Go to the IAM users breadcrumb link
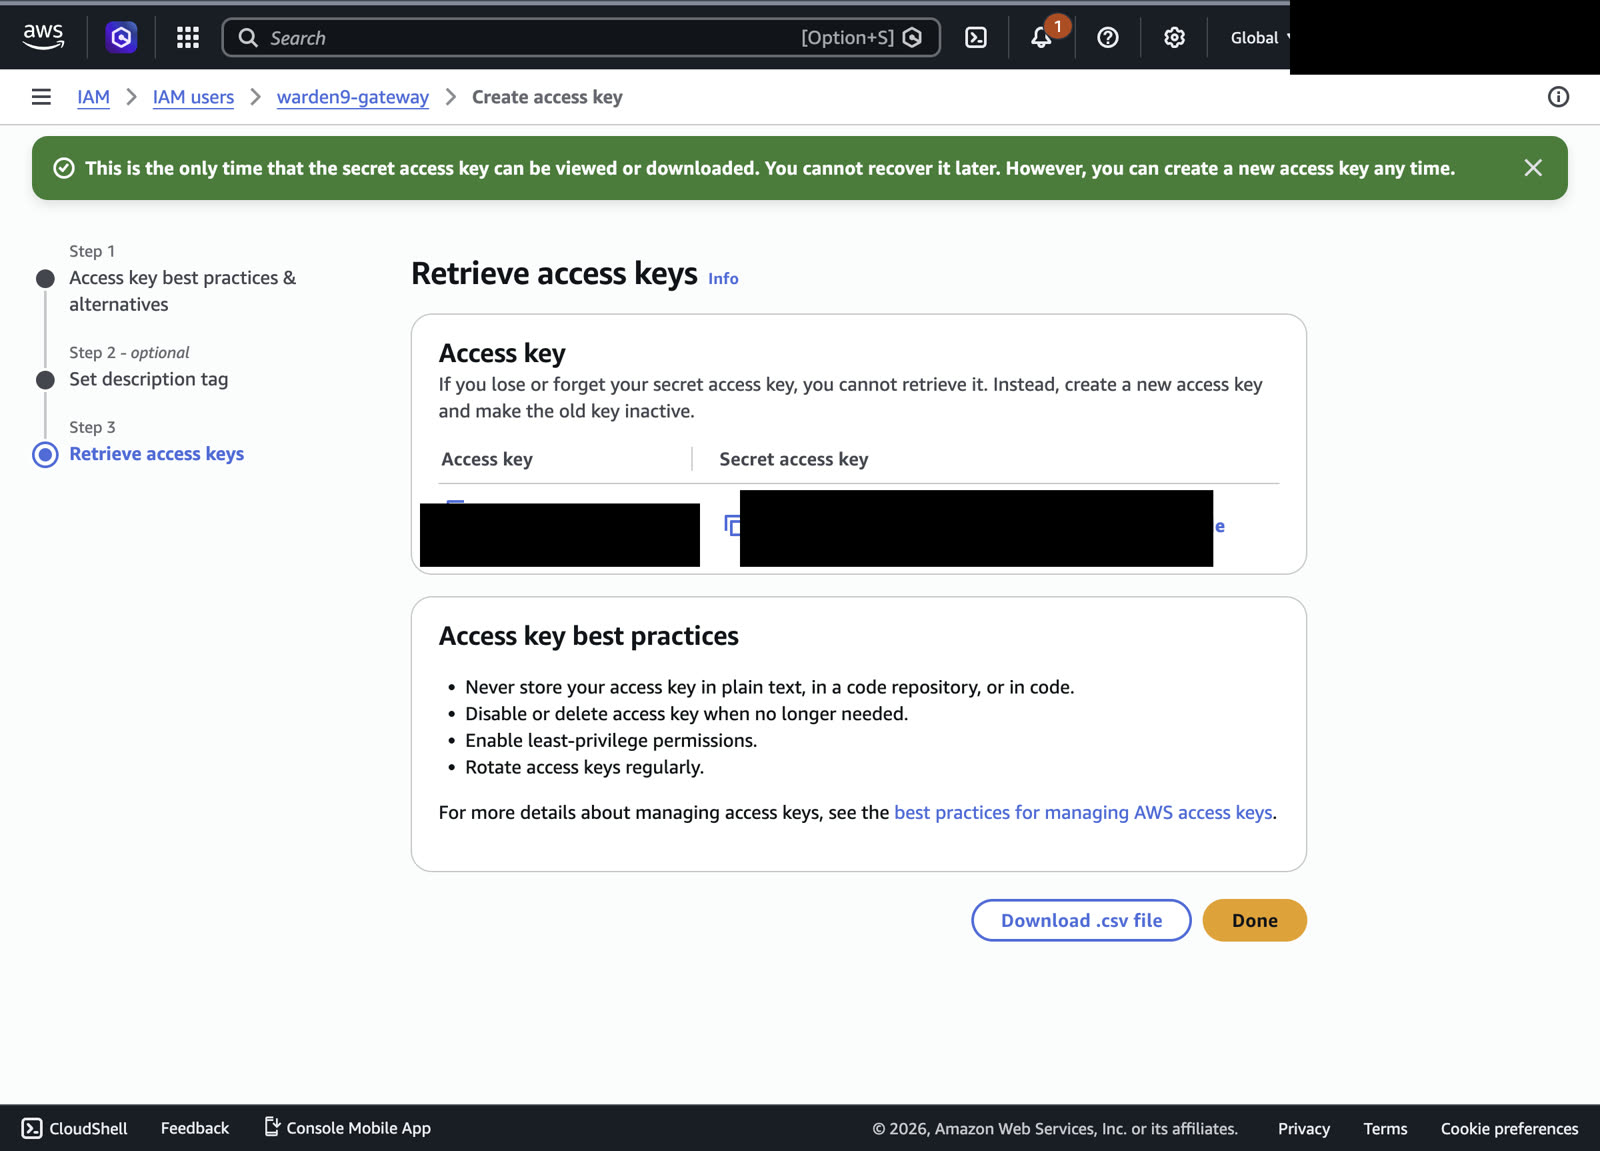Viewport: 1600px width, 1151px height. point(193,97)
